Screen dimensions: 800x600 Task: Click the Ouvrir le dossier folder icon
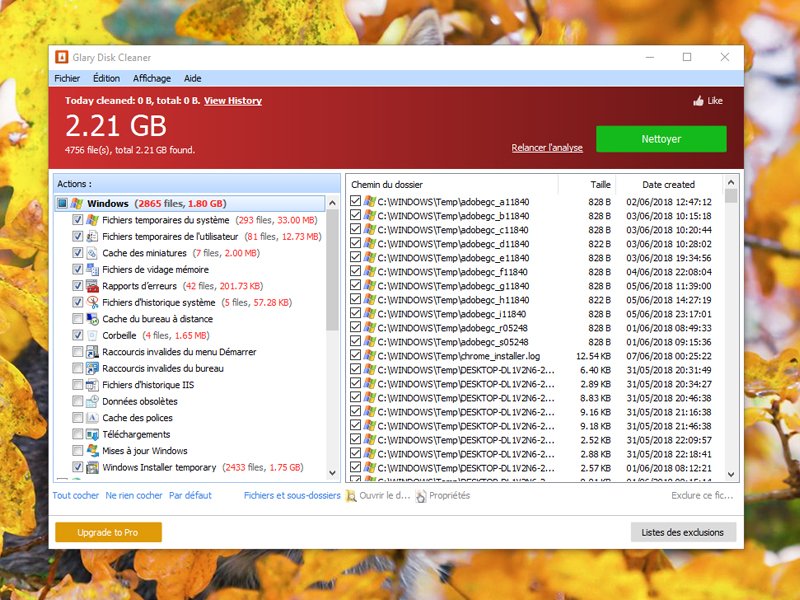[x=351, y=496]
